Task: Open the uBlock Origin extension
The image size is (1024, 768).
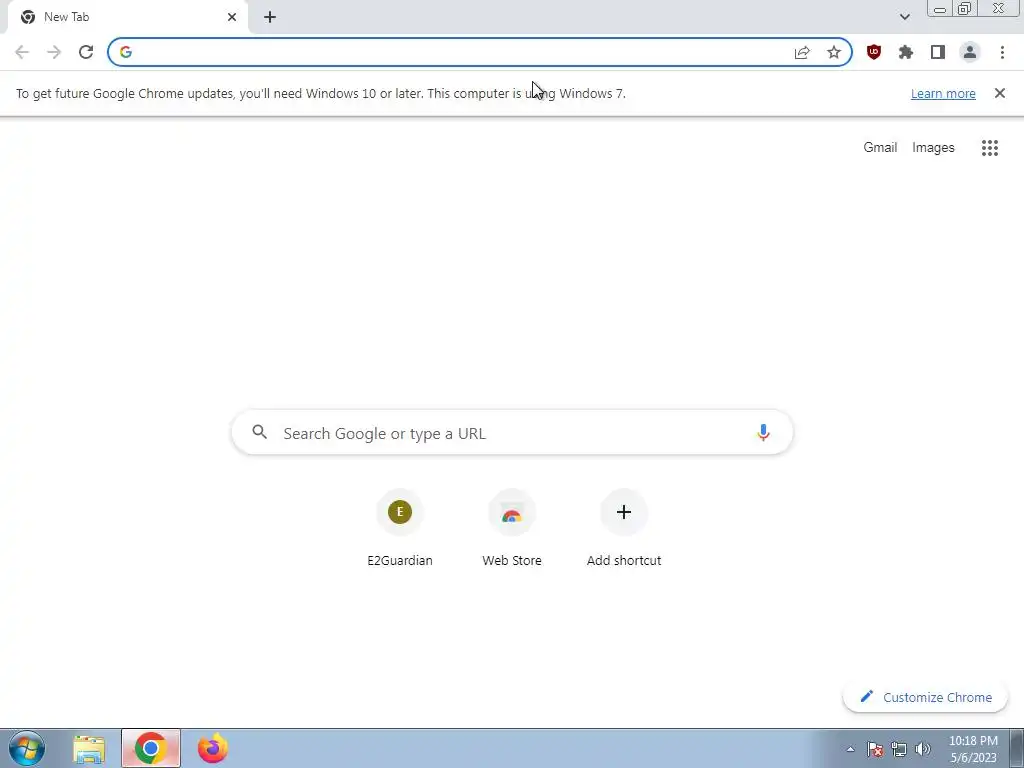Action: [874, 52]
